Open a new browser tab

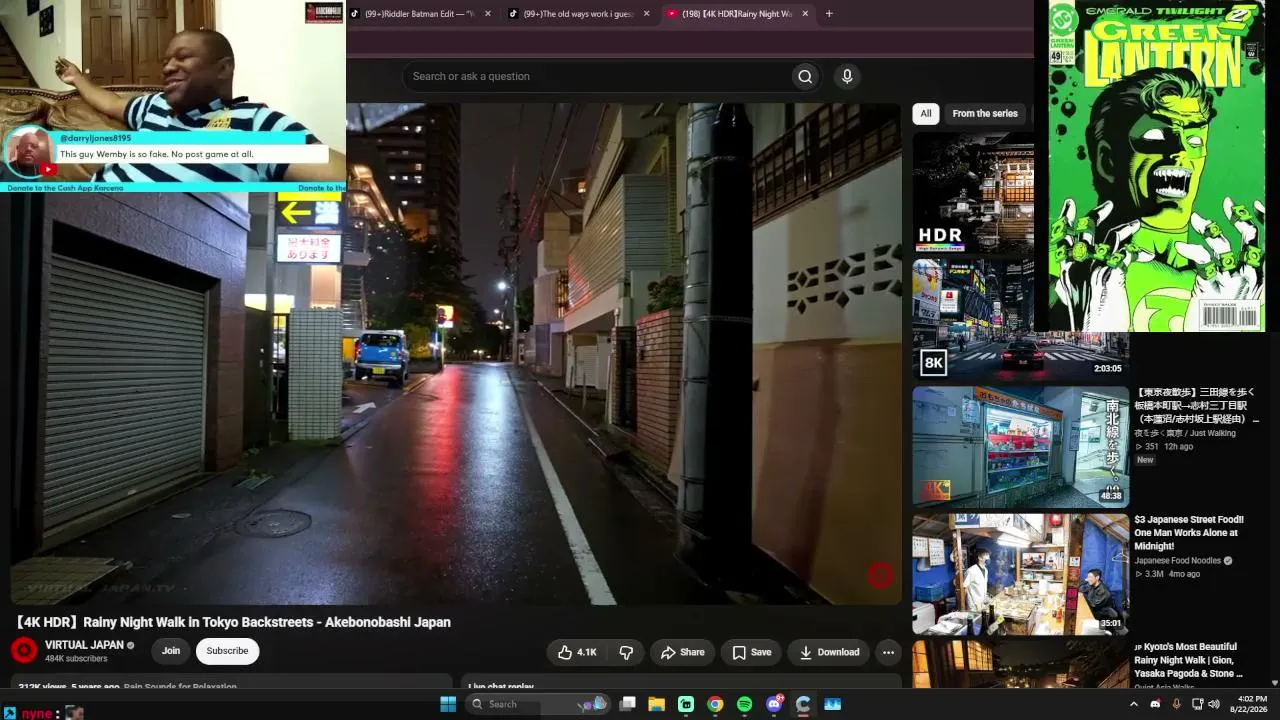[x=829, y=14]
